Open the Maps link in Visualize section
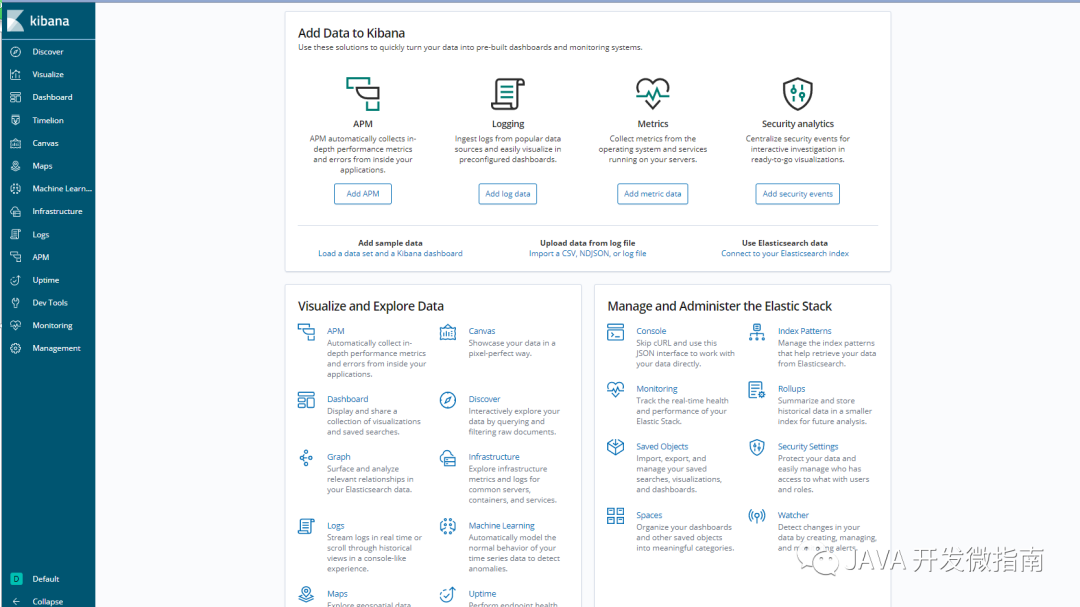 (337, 594)
